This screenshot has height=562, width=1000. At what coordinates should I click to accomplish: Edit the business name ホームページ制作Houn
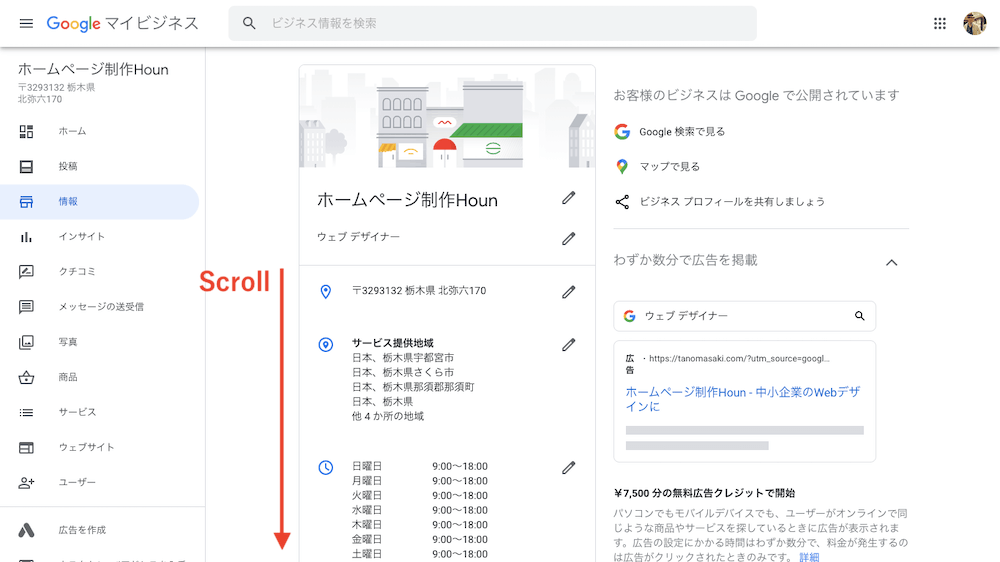coord(568,198)
